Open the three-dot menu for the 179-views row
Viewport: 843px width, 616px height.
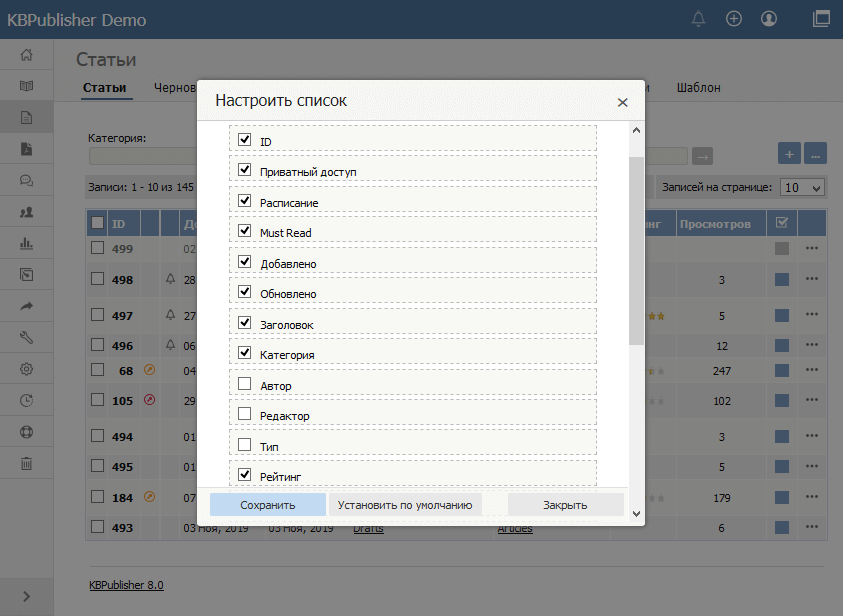pos(812,497)
